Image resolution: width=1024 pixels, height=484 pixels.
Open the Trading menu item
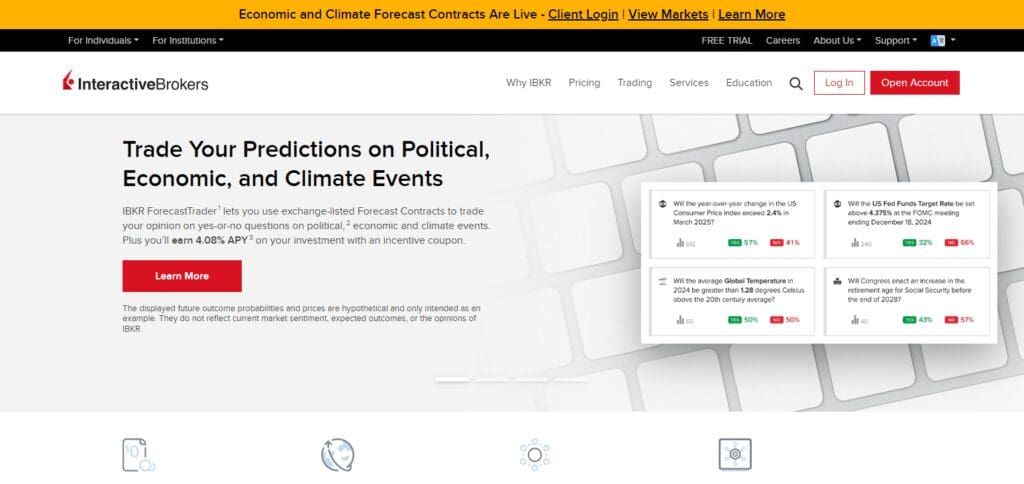(x=635, y=83)
